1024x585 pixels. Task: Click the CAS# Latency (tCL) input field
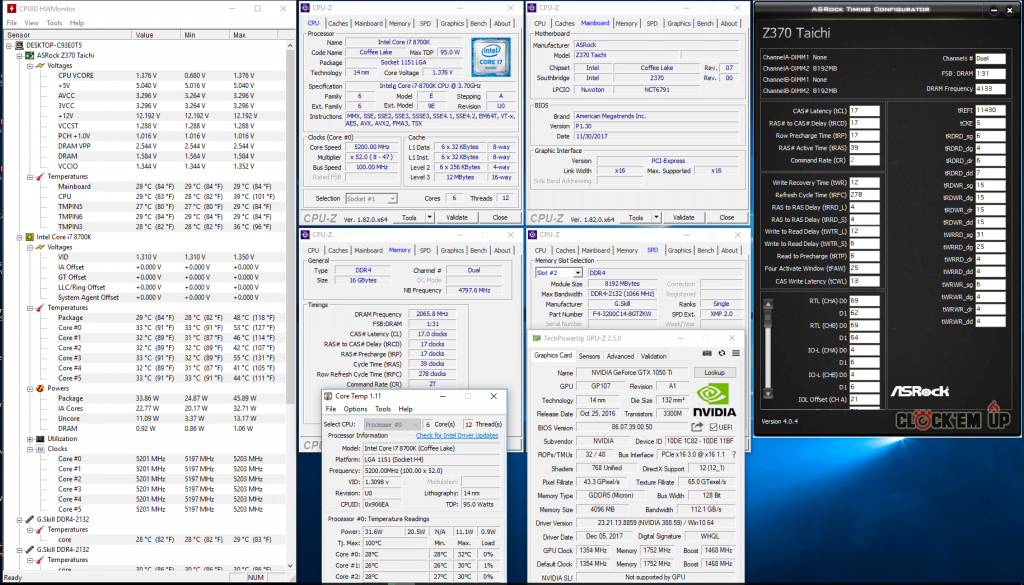coord(865,111)
